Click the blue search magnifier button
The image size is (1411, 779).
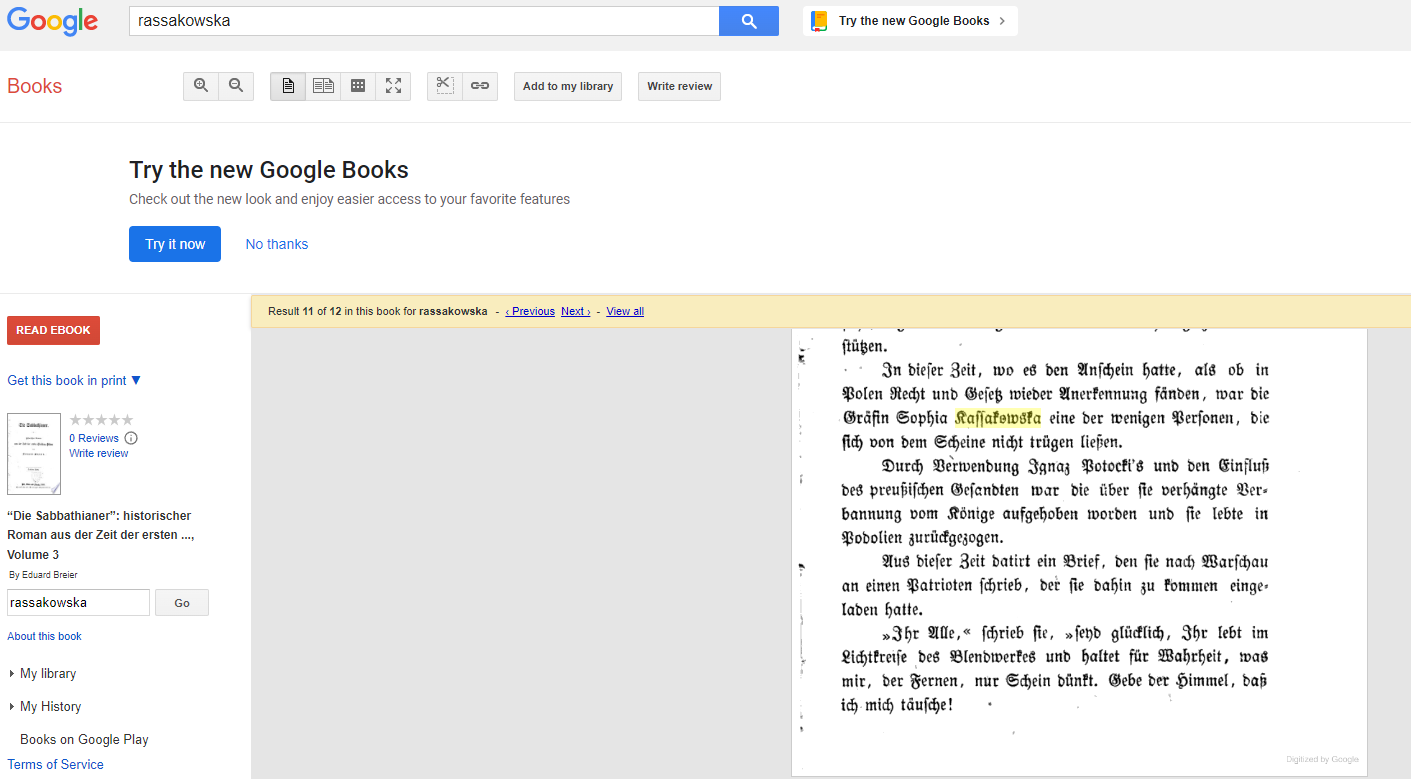click(749, 21)
